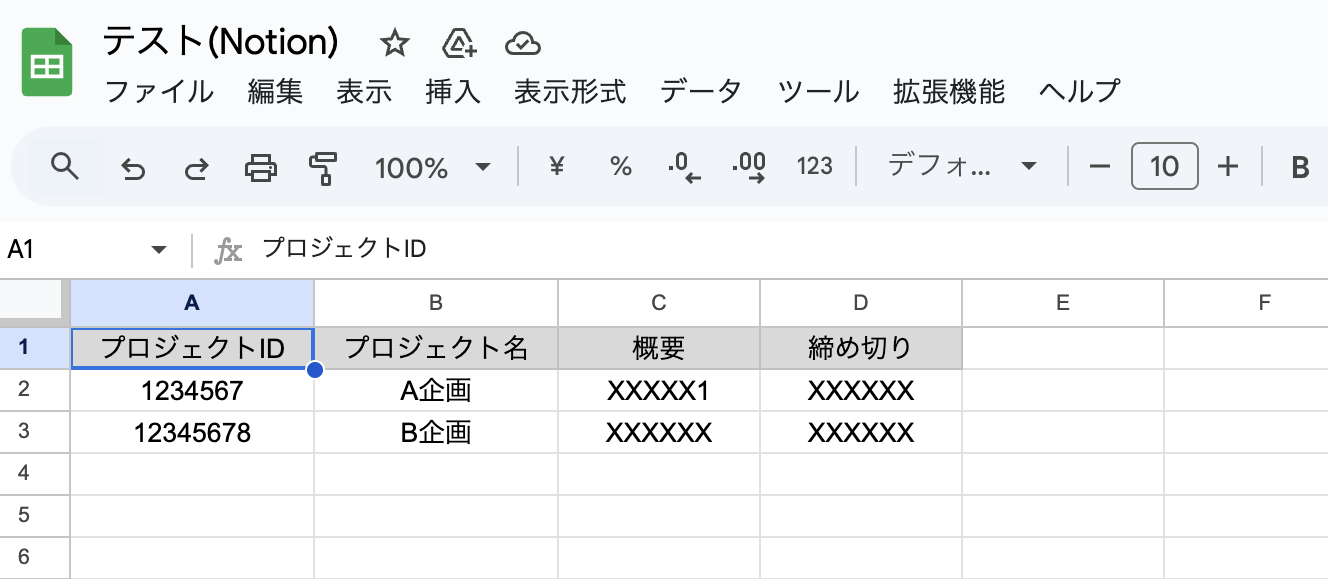Format selection as percent
This screenshot has height=579, width=1328.
[621, 167]
